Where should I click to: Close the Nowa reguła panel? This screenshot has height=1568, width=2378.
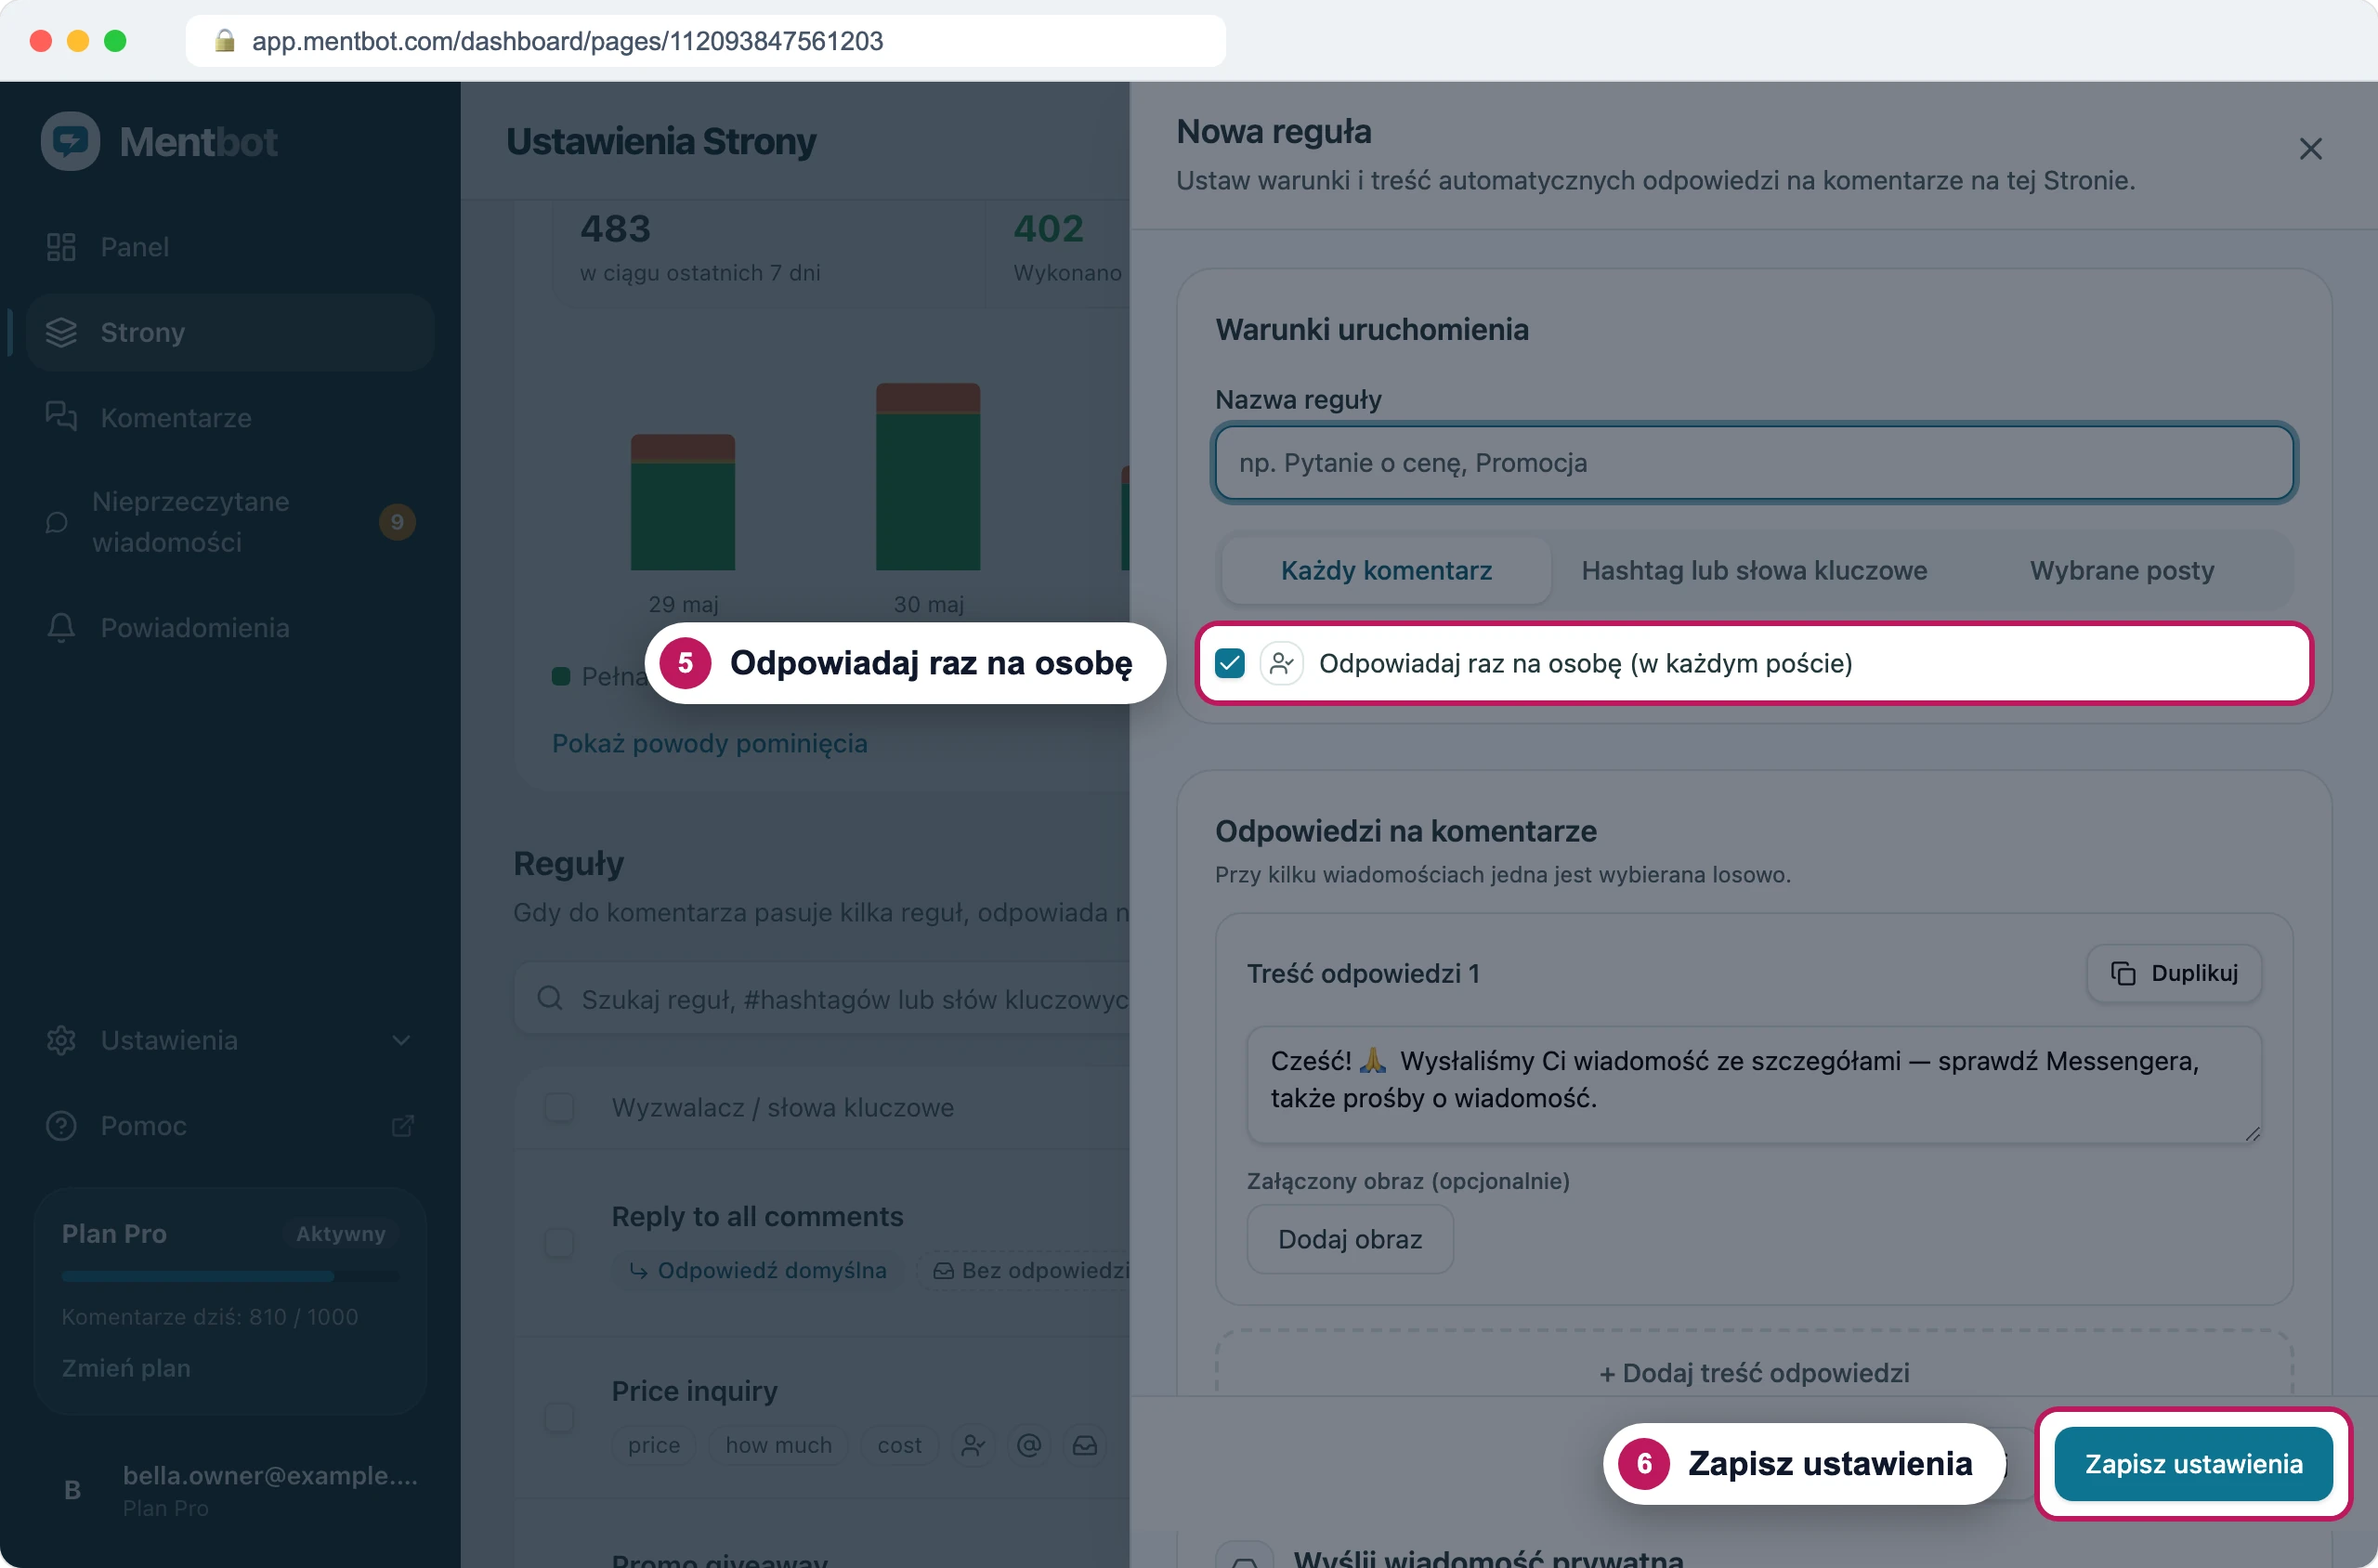[2310, 149]
